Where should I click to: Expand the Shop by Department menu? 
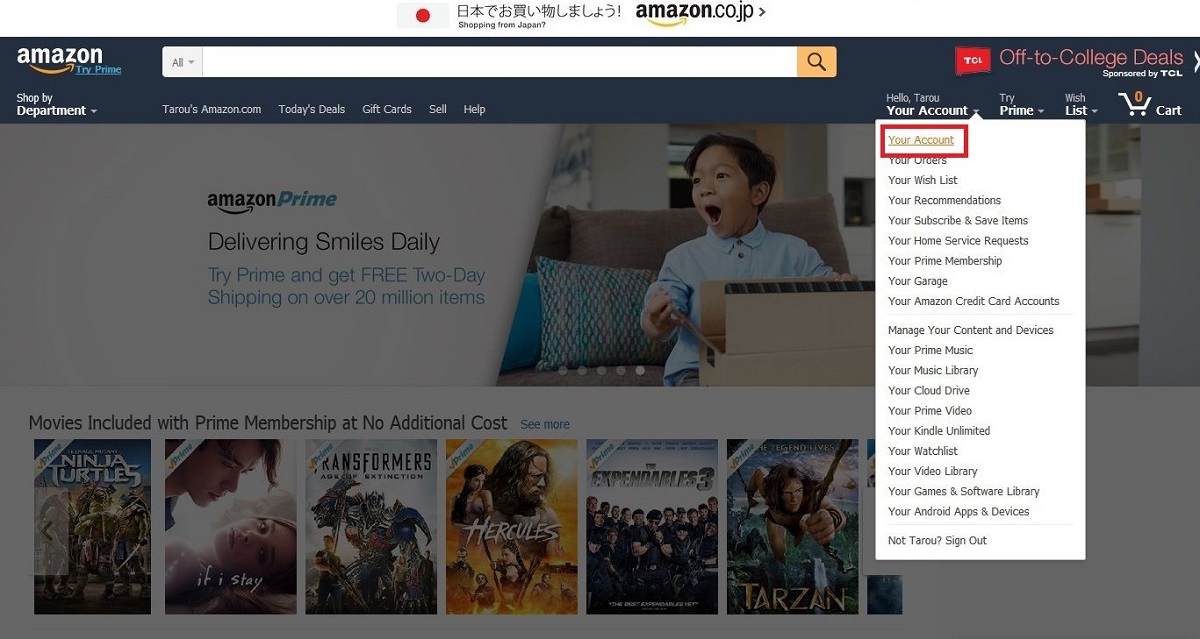(x=56, y=105)
